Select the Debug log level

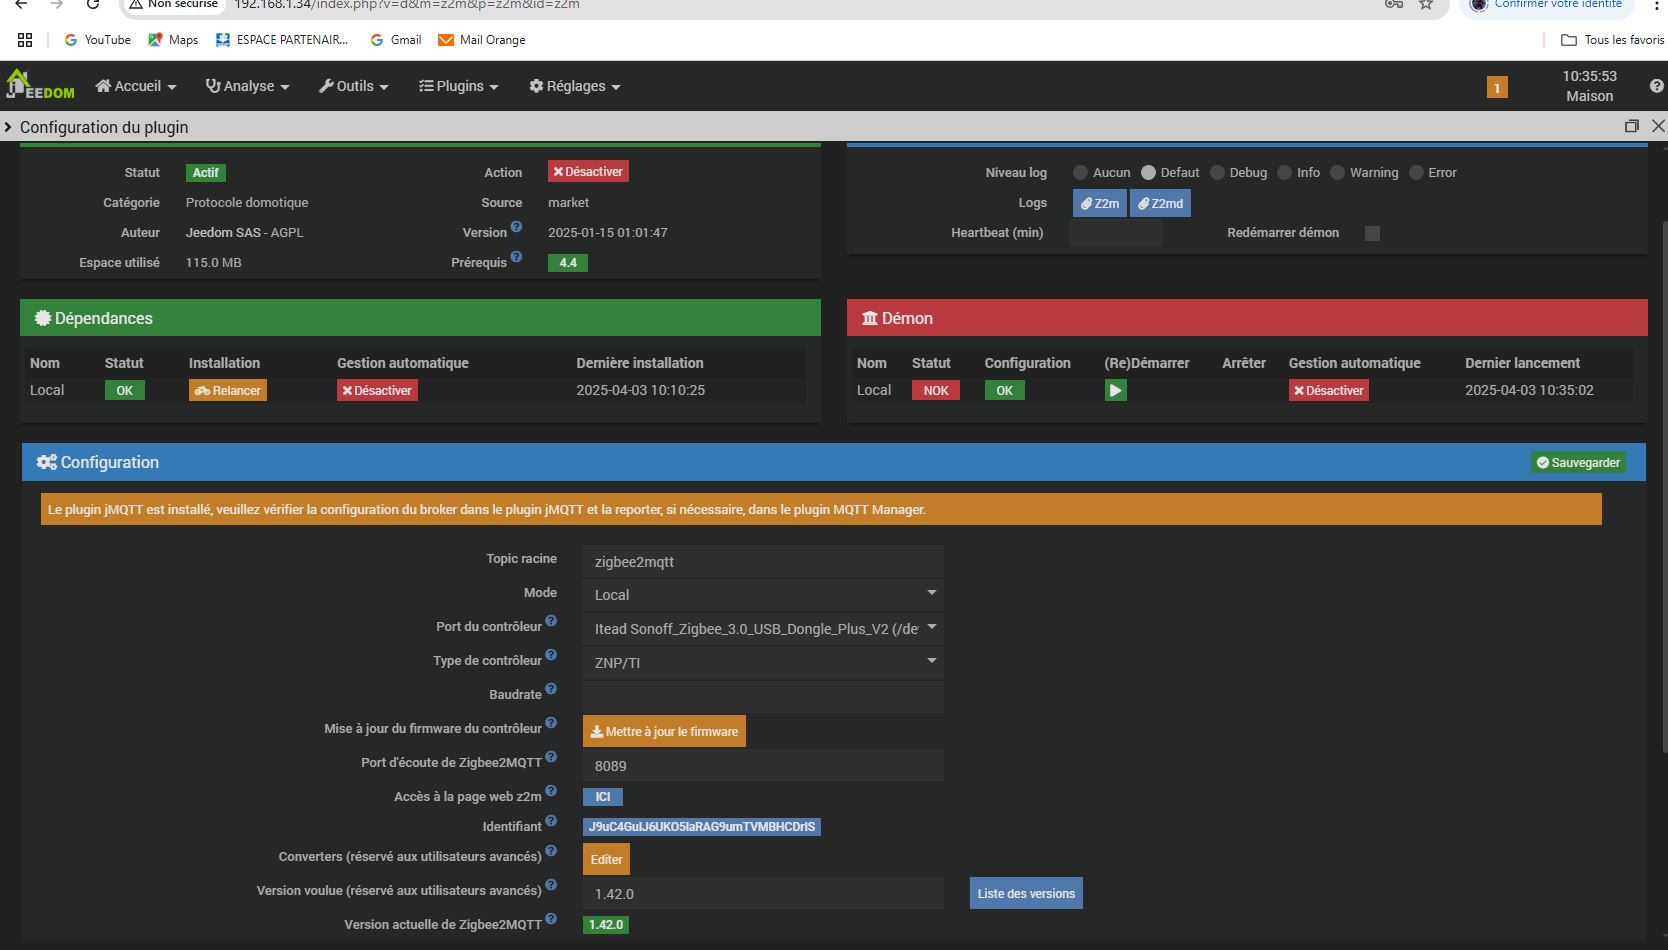point(1217,173)
